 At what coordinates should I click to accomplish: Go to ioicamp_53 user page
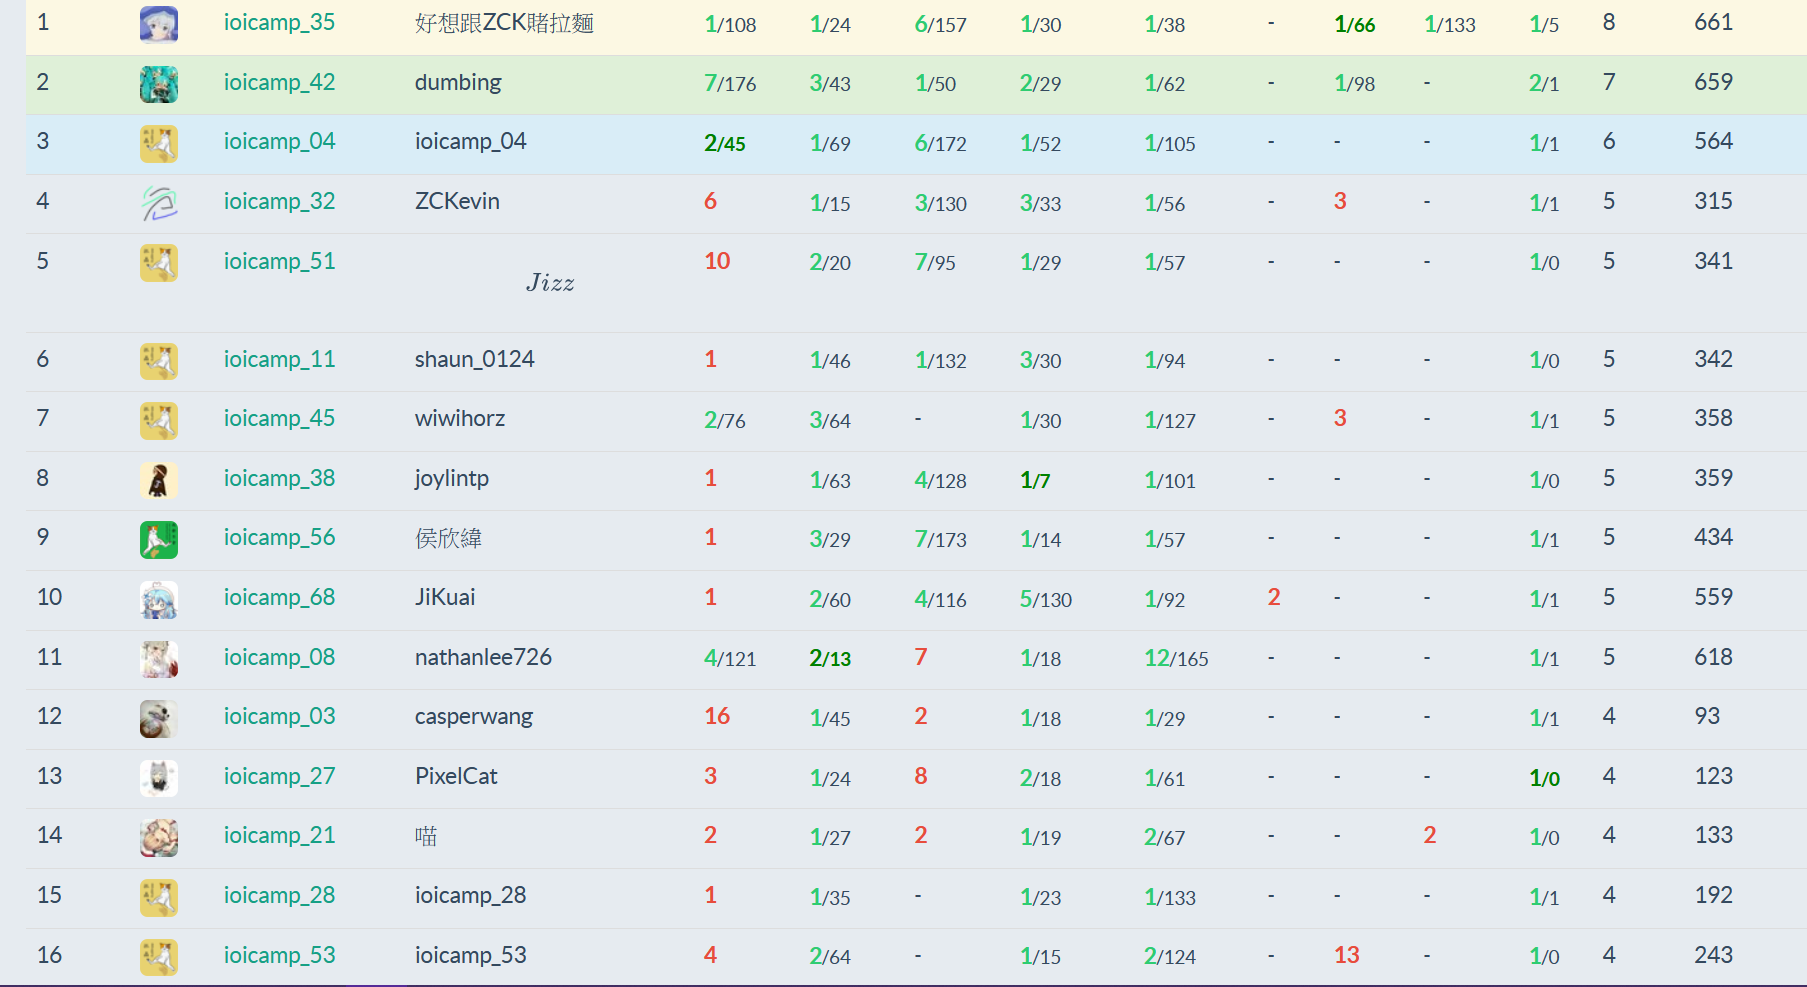pyautogui.click(x=279, y=956)
